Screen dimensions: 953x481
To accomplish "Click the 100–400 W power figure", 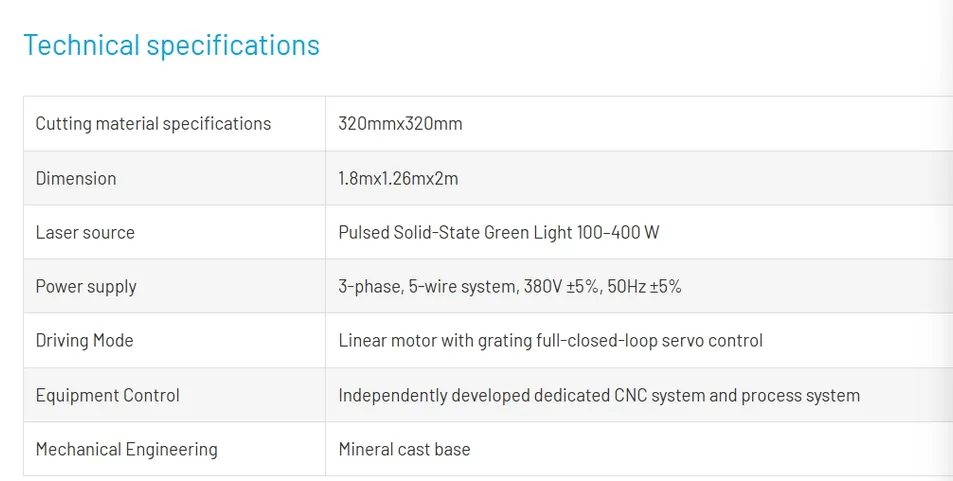I will (618, 232).
